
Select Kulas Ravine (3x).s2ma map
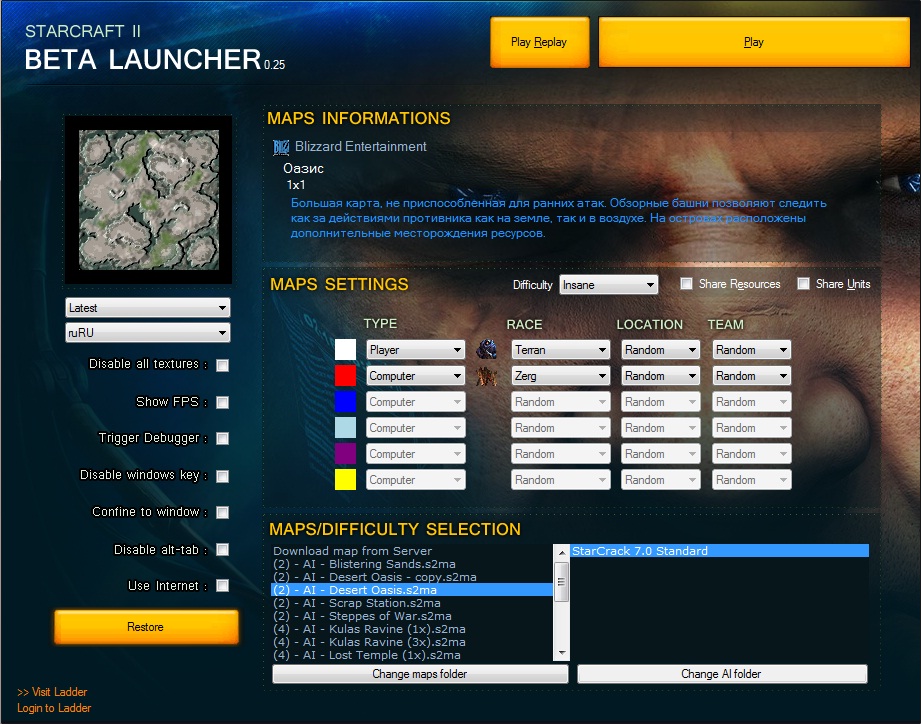coord(412,642)
